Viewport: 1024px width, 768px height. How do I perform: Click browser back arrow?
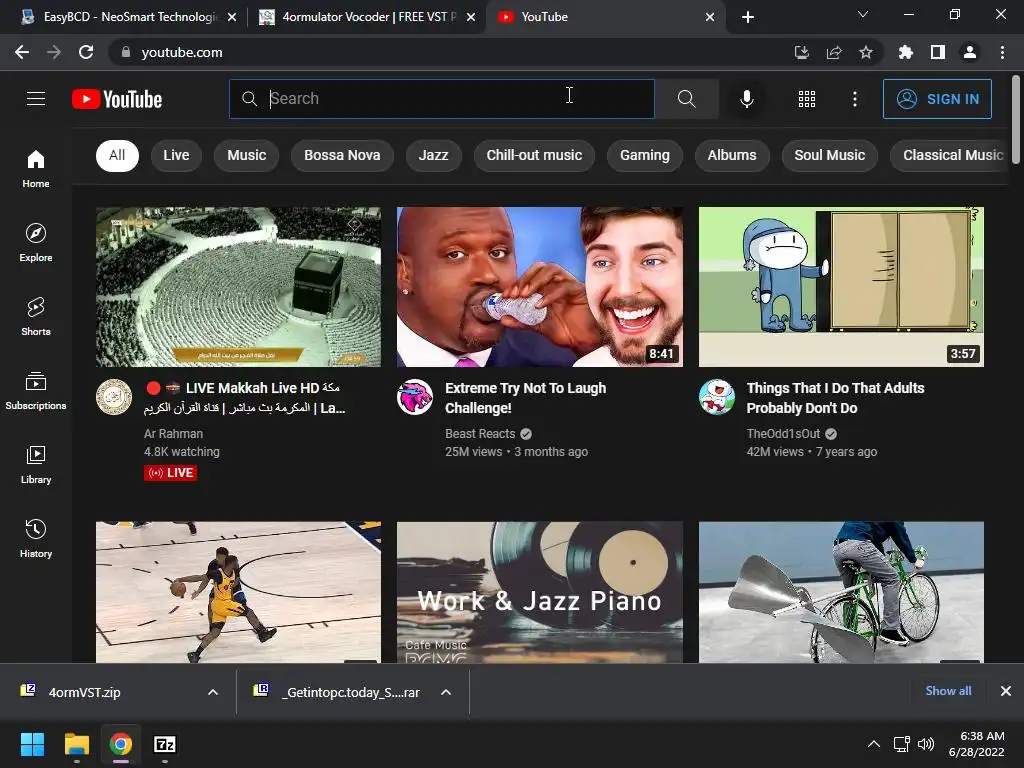(22, 52)
